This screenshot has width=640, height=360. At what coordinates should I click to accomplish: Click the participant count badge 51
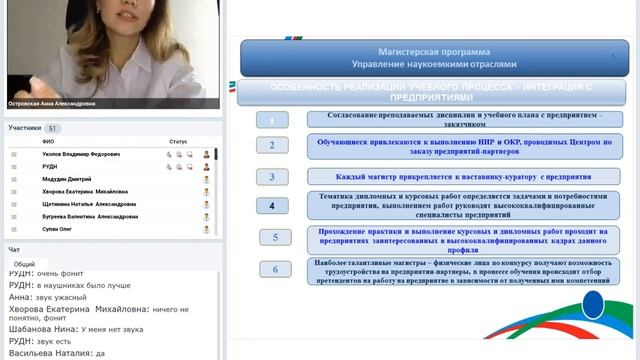(x=52, y=129)
